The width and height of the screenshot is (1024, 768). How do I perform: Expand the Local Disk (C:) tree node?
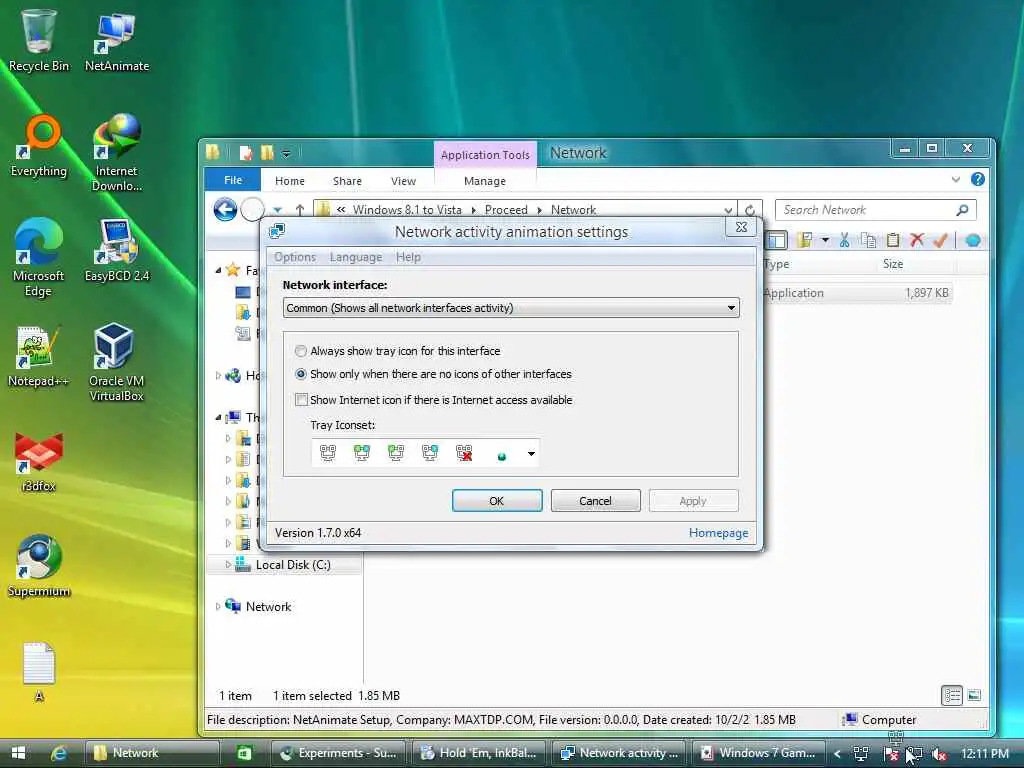pyautogui.click(x=227, y=564)
